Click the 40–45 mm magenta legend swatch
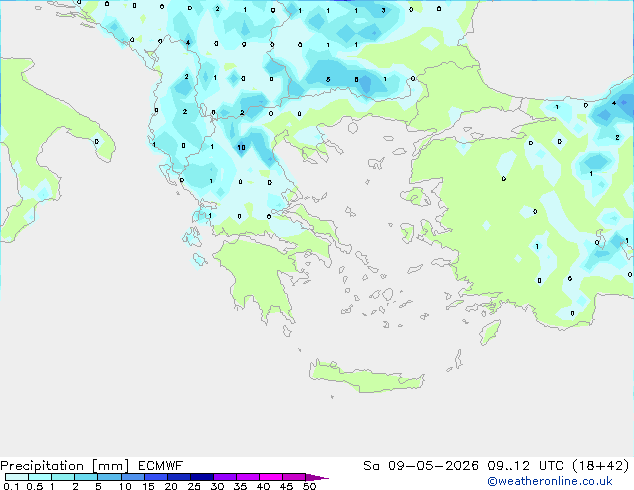This screenshot has height=490, width=634. point(271,477)
